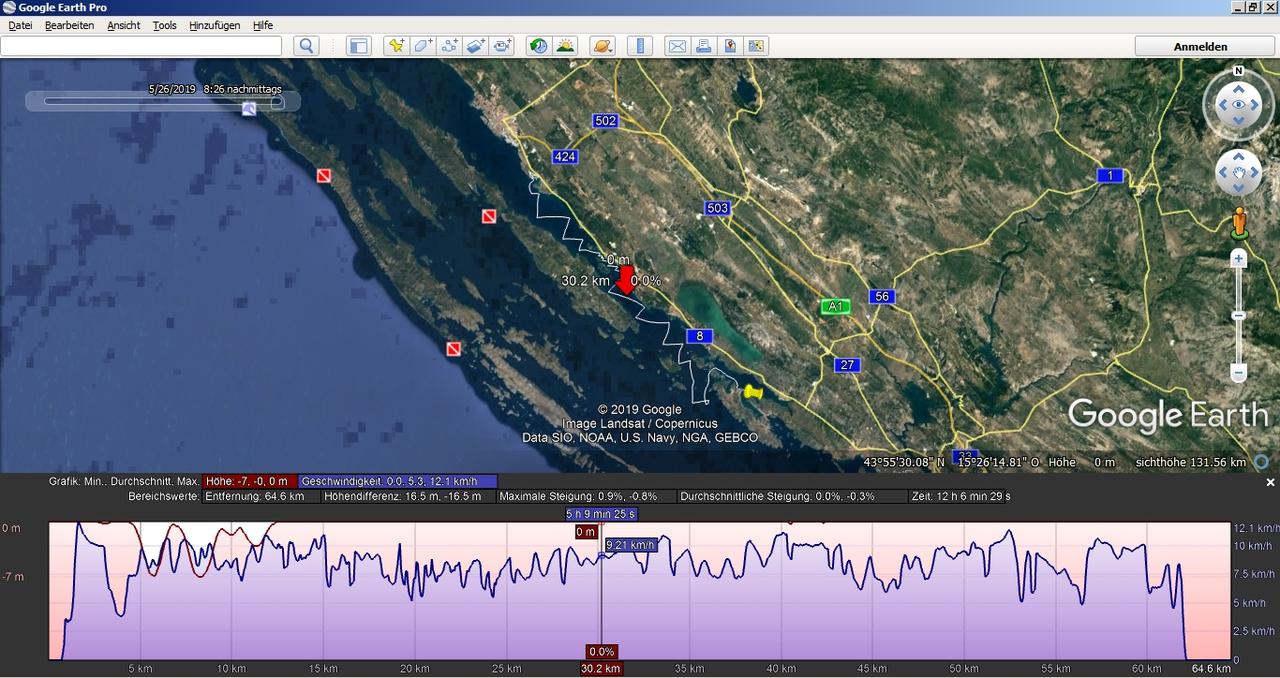Toggle the sidebar panel icon

[359, 46]
